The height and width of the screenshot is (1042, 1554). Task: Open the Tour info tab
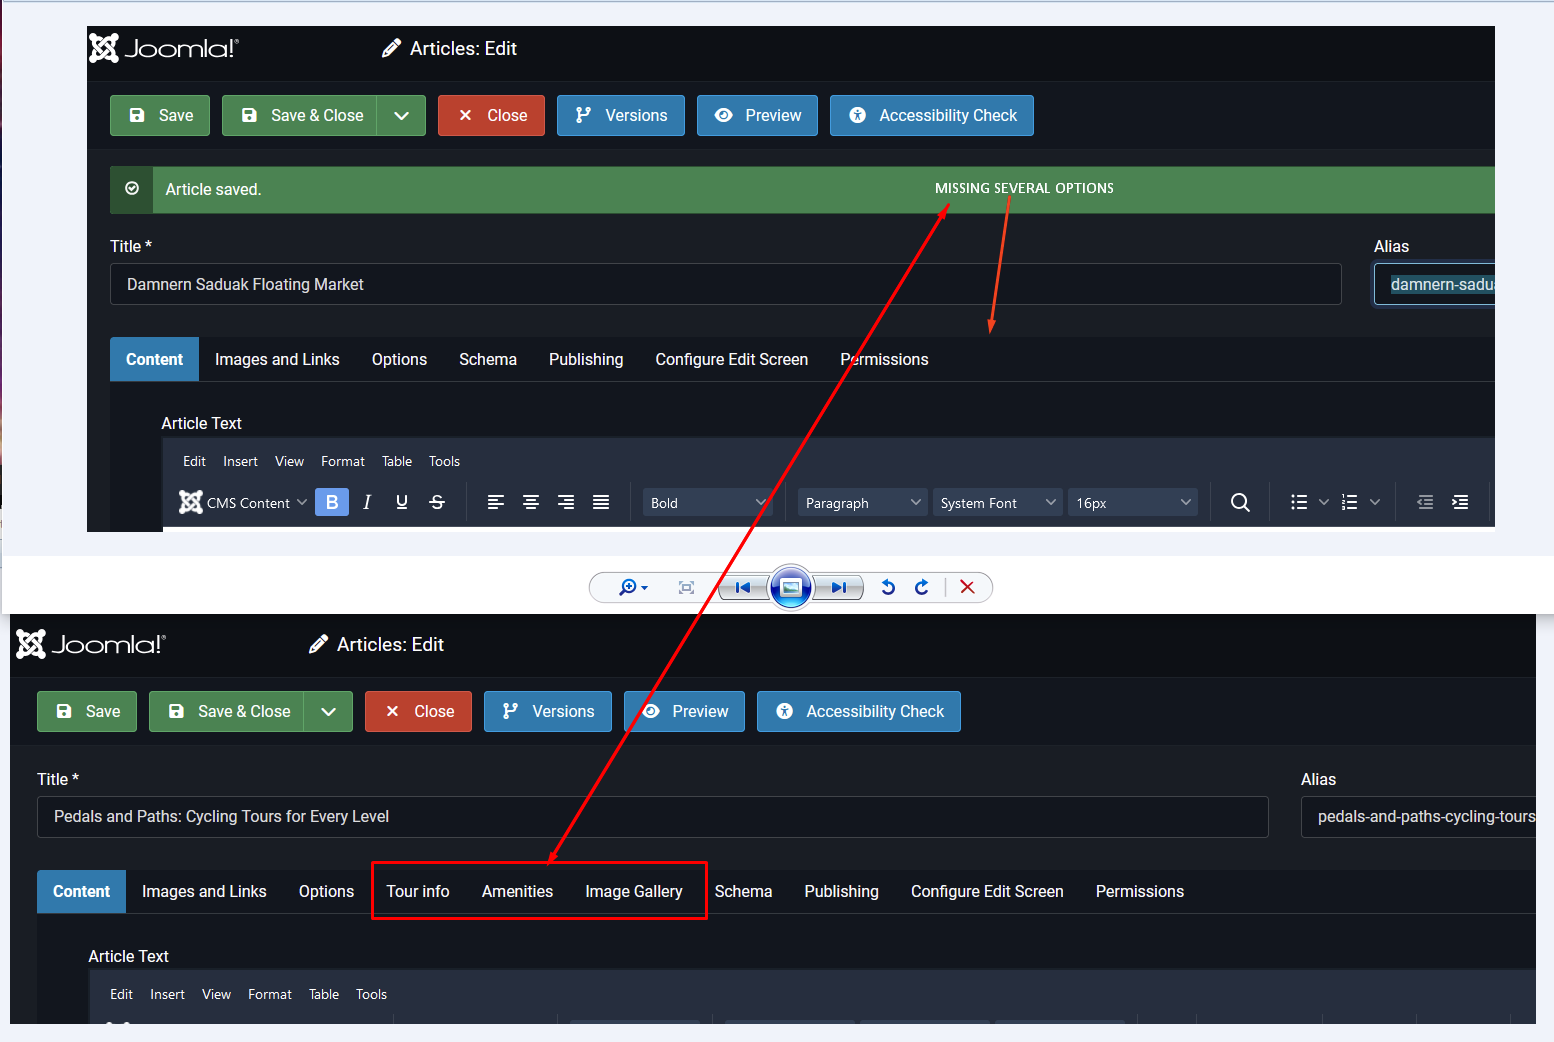coord(418,891)
